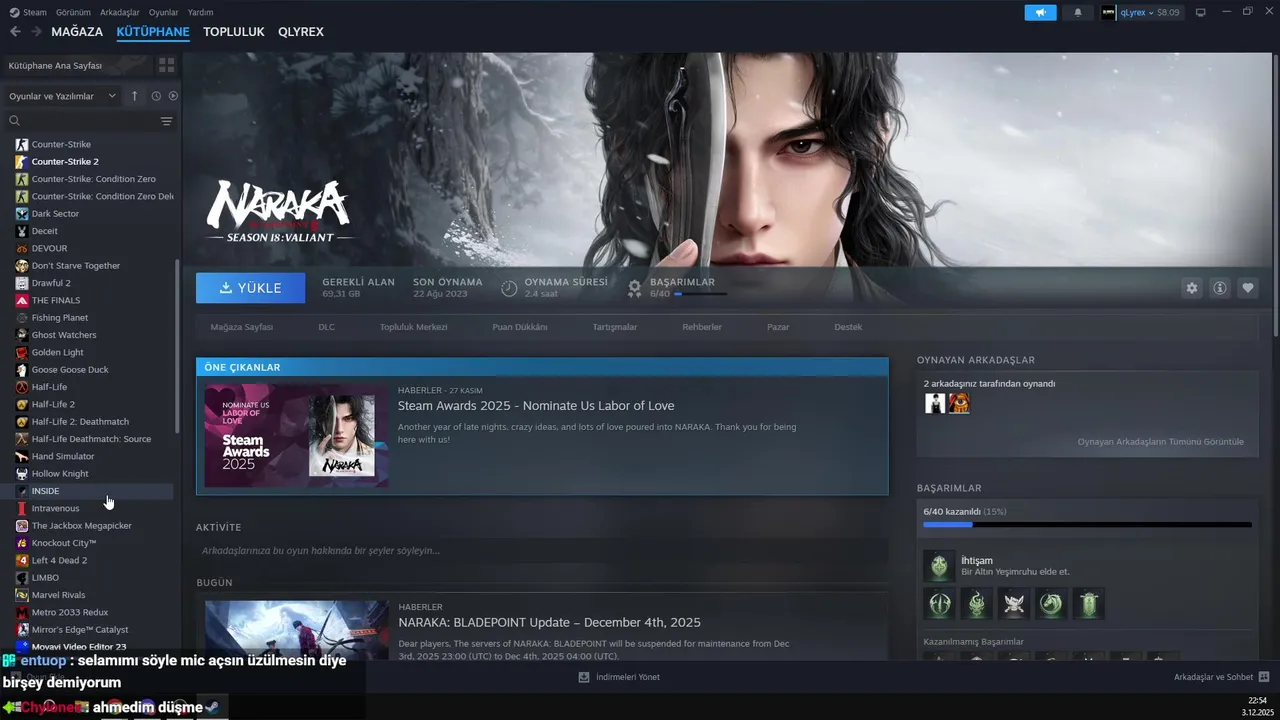The image size is (1280, 720).
Task: Select Left 4 Dead 2 in library list
Action: [59, 560]
